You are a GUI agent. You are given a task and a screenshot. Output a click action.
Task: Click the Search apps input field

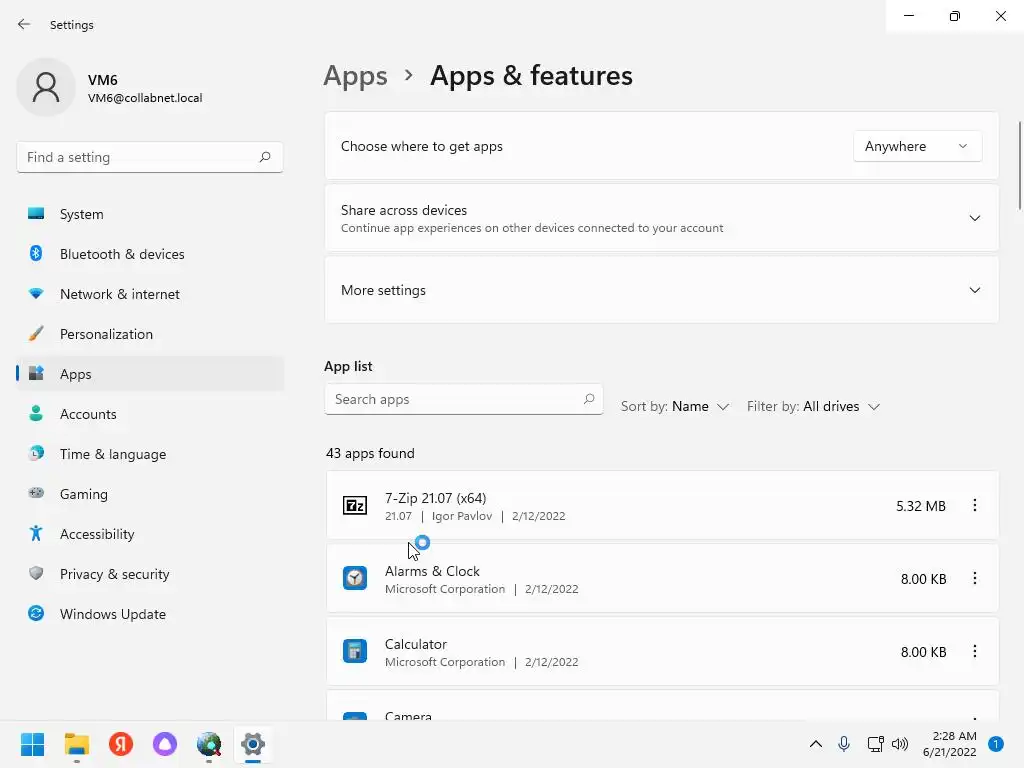[x=455, y=399]
